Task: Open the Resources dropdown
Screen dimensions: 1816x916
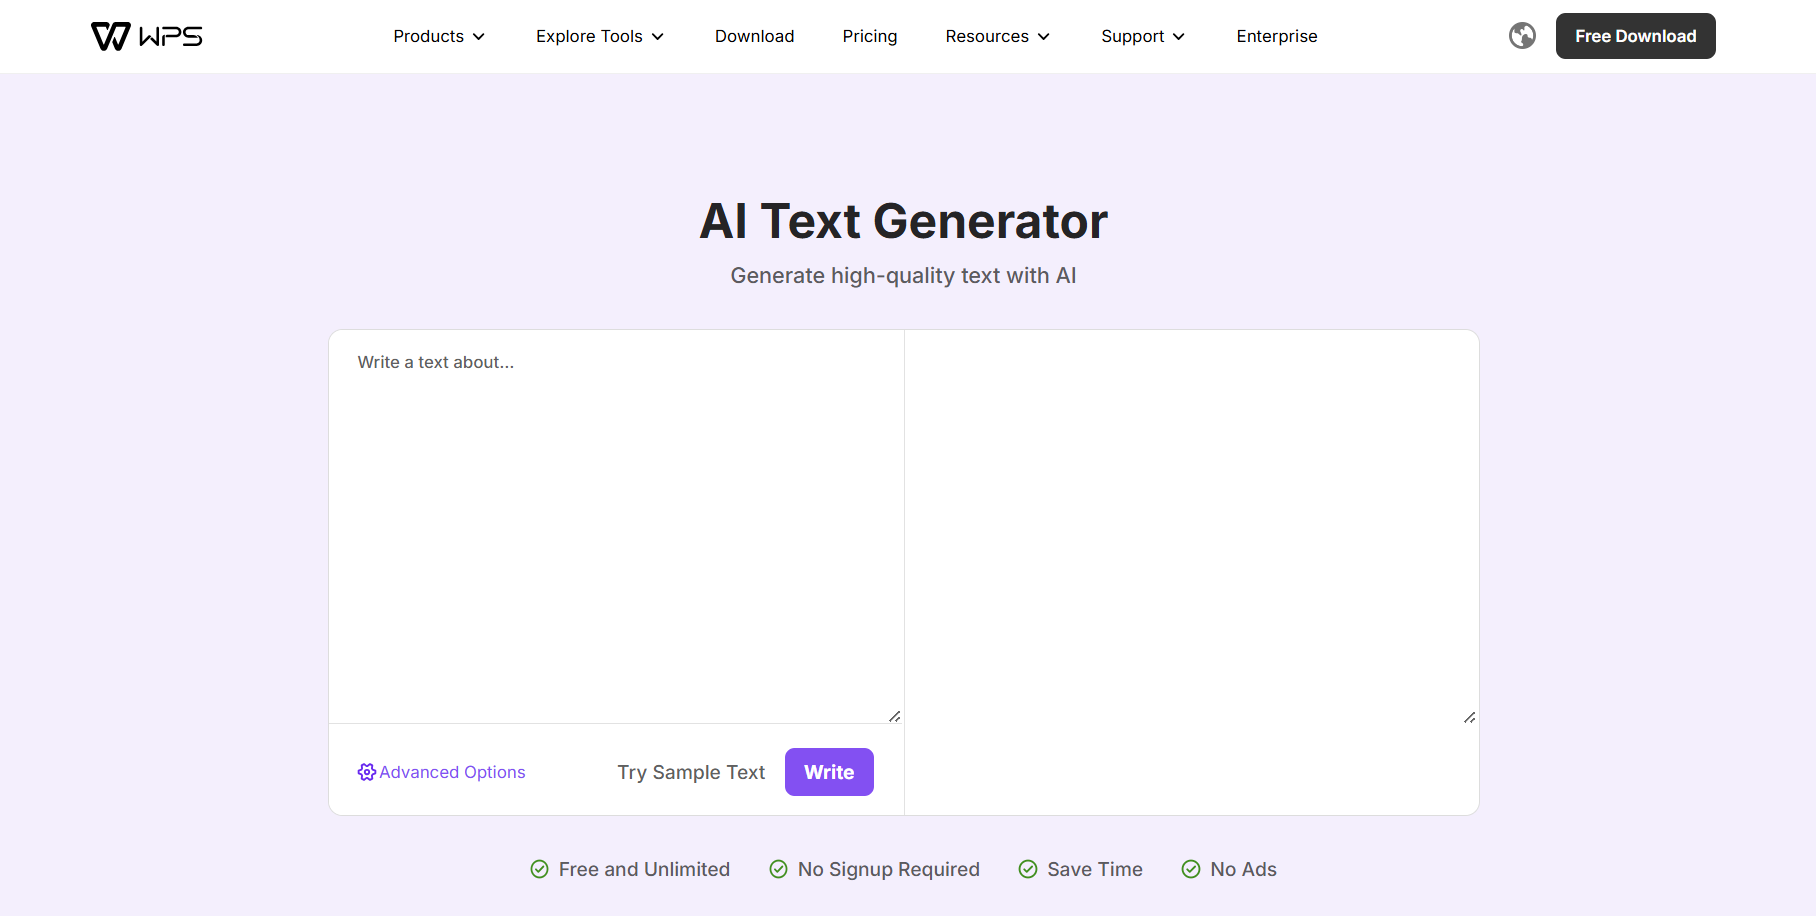Action: pos(996,36)
